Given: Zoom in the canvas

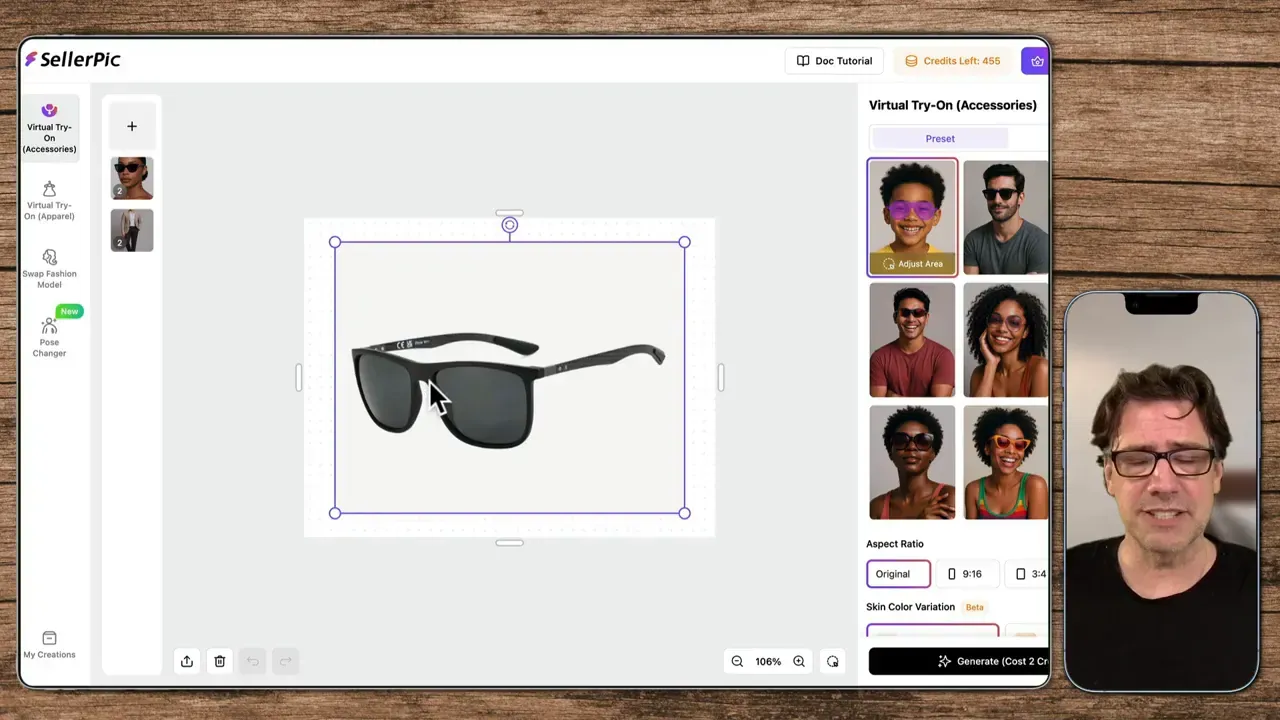Looking at the screenshot, I should click(x=799, y=661).
